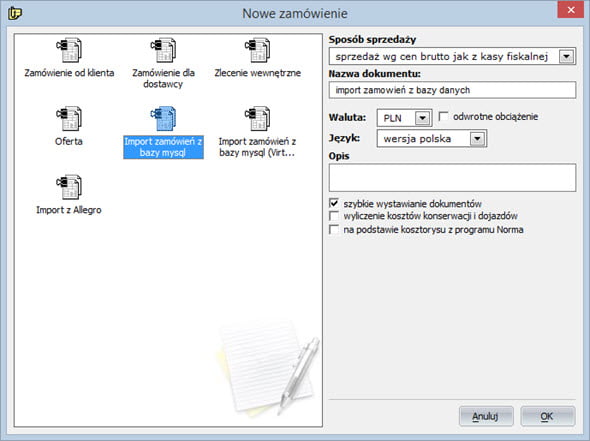The image size is (590, 441).
Task: Expand the Sposób sprzedaży dropdown
Action: (566, 57)
